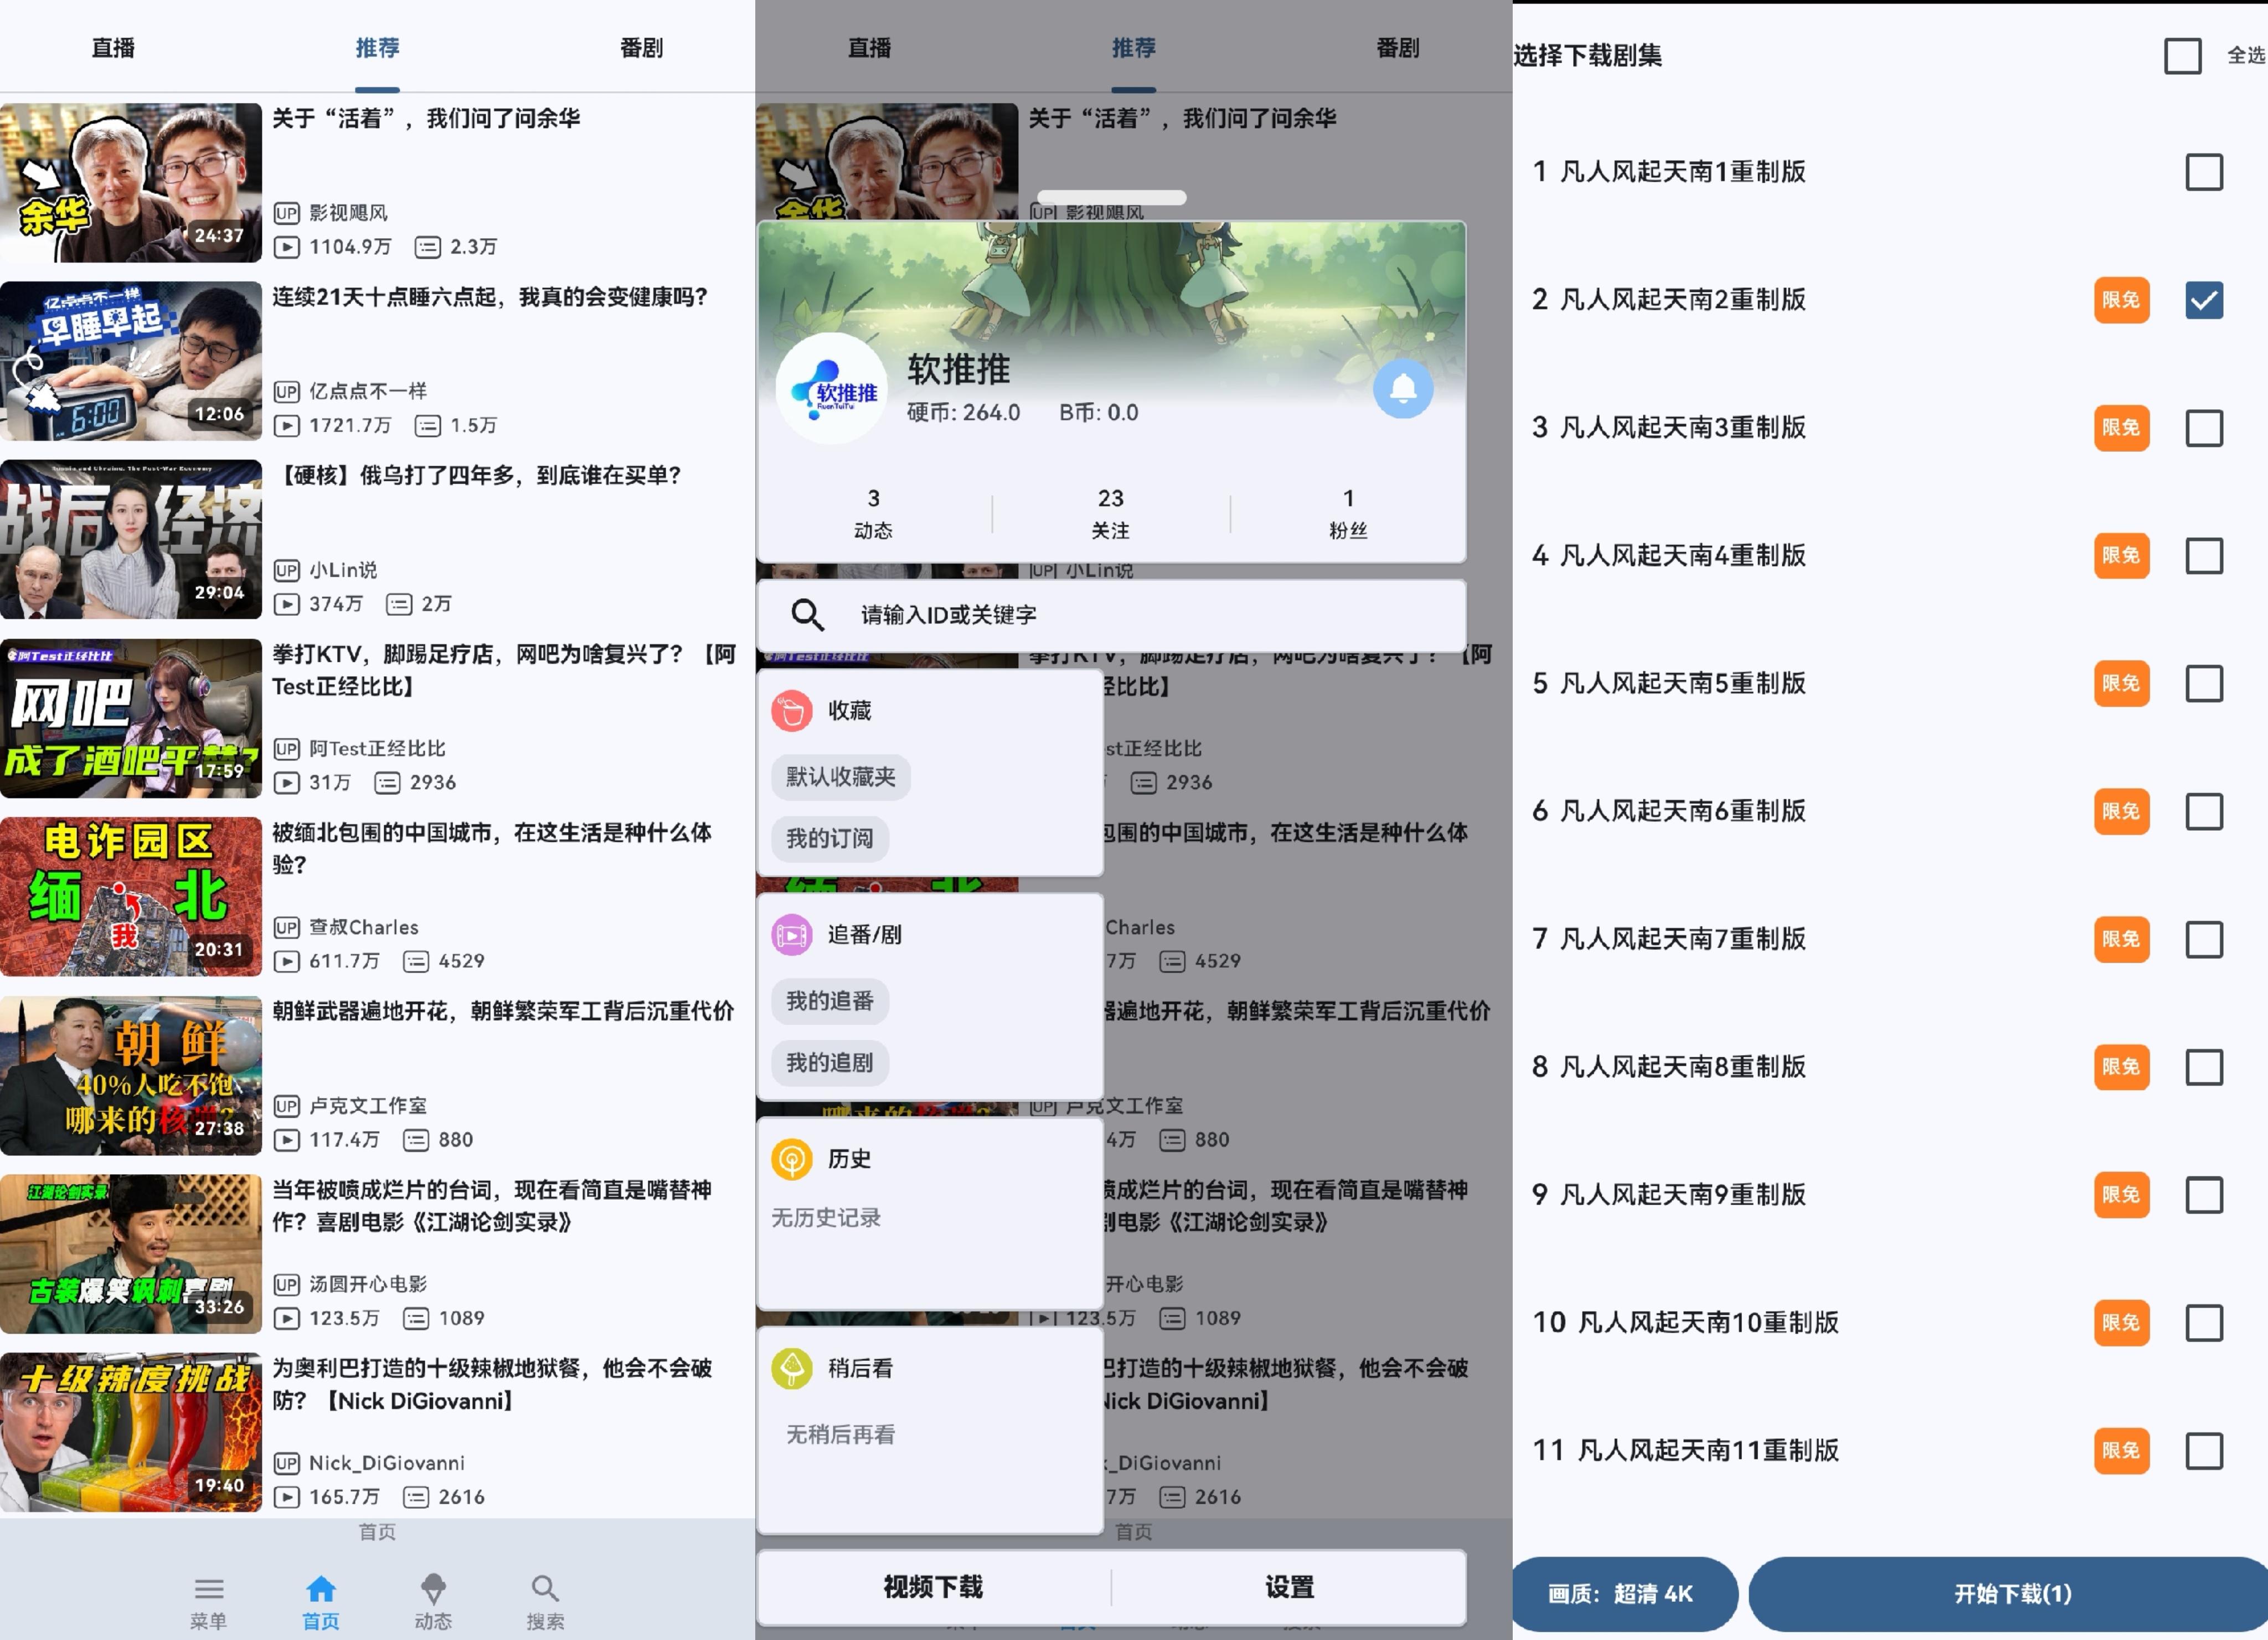Image resolution: width=2268 pixels, height=1640 pixels.
Task: Uncheck episode 2 凡人风起天南2重制版
Action: coord(2204,300)
